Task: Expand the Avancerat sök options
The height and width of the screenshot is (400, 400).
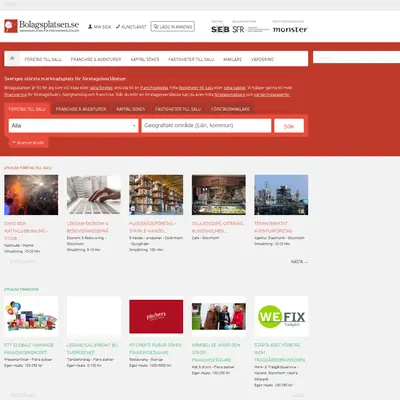Action: [x=28, y=142]
